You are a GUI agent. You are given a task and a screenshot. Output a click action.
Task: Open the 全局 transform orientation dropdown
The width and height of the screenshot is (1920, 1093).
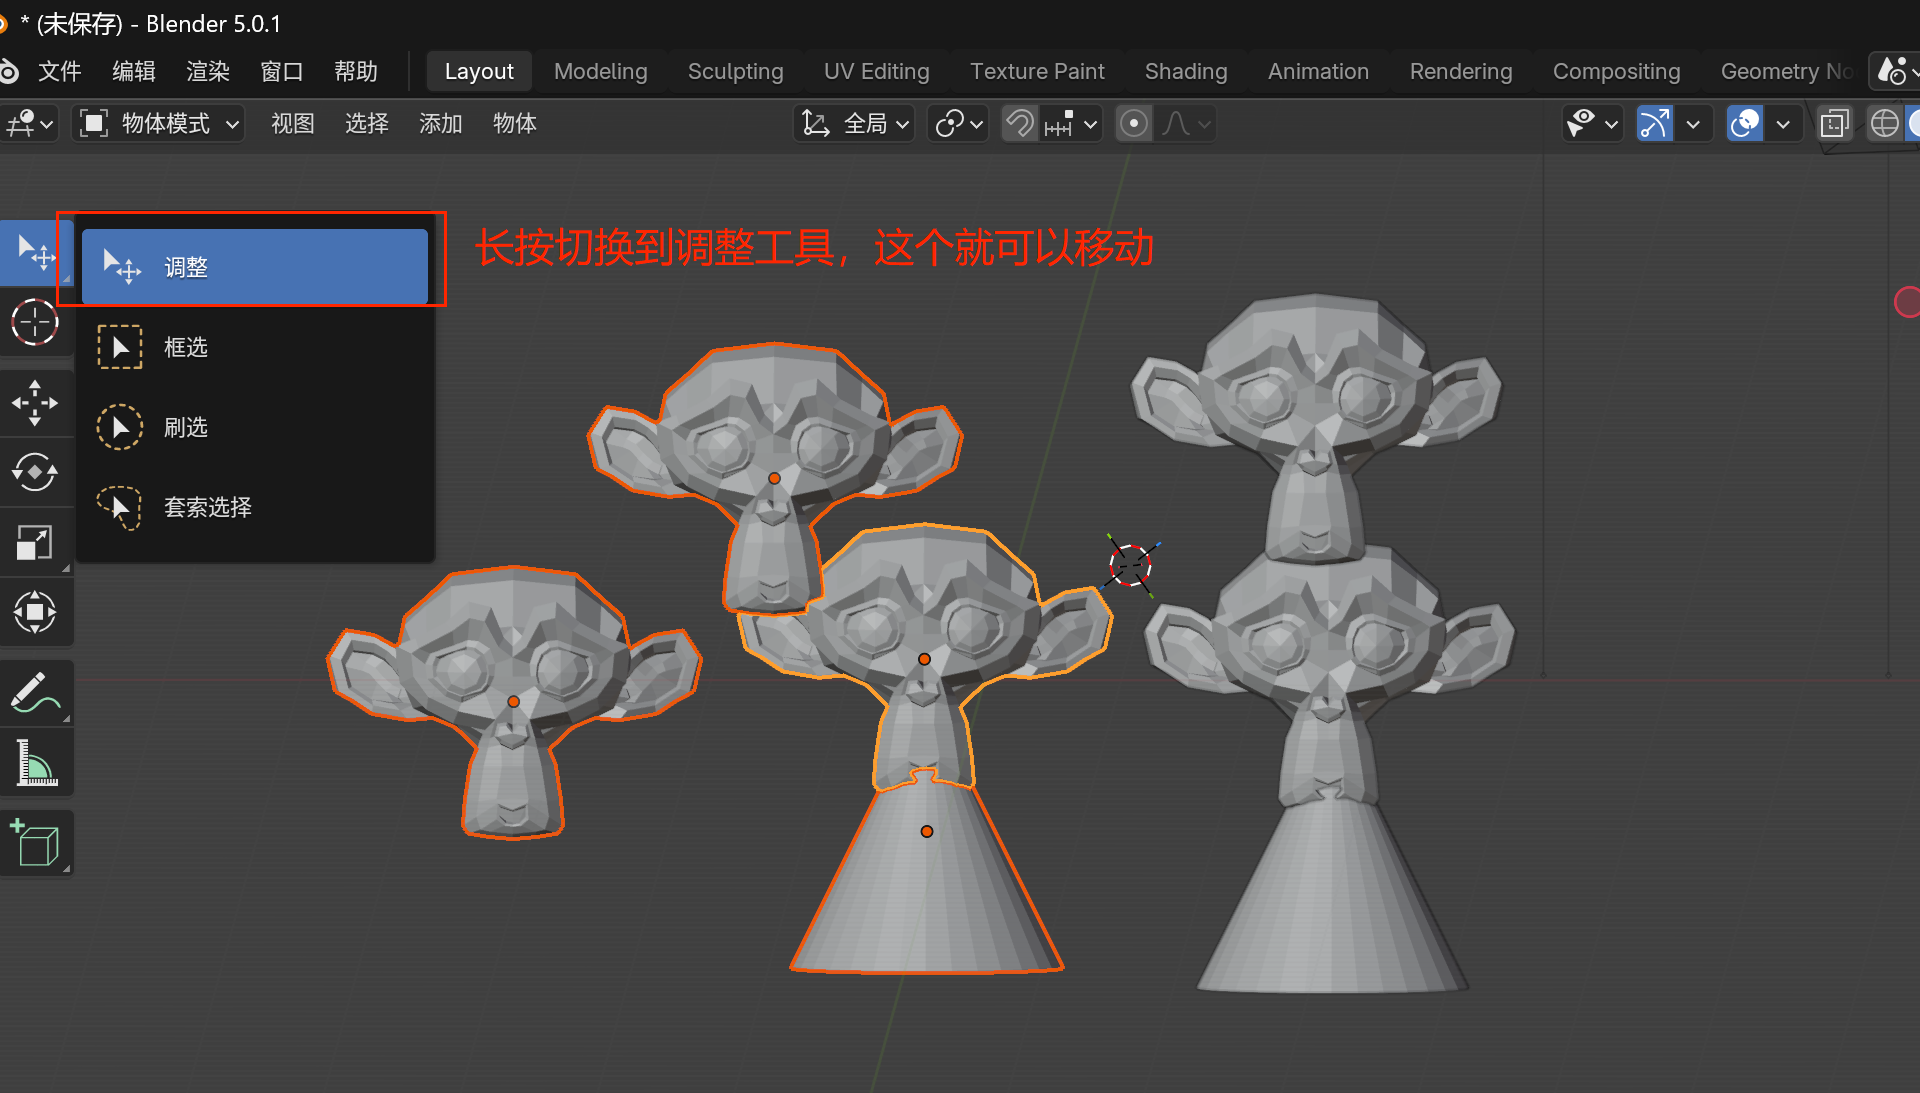856,124
